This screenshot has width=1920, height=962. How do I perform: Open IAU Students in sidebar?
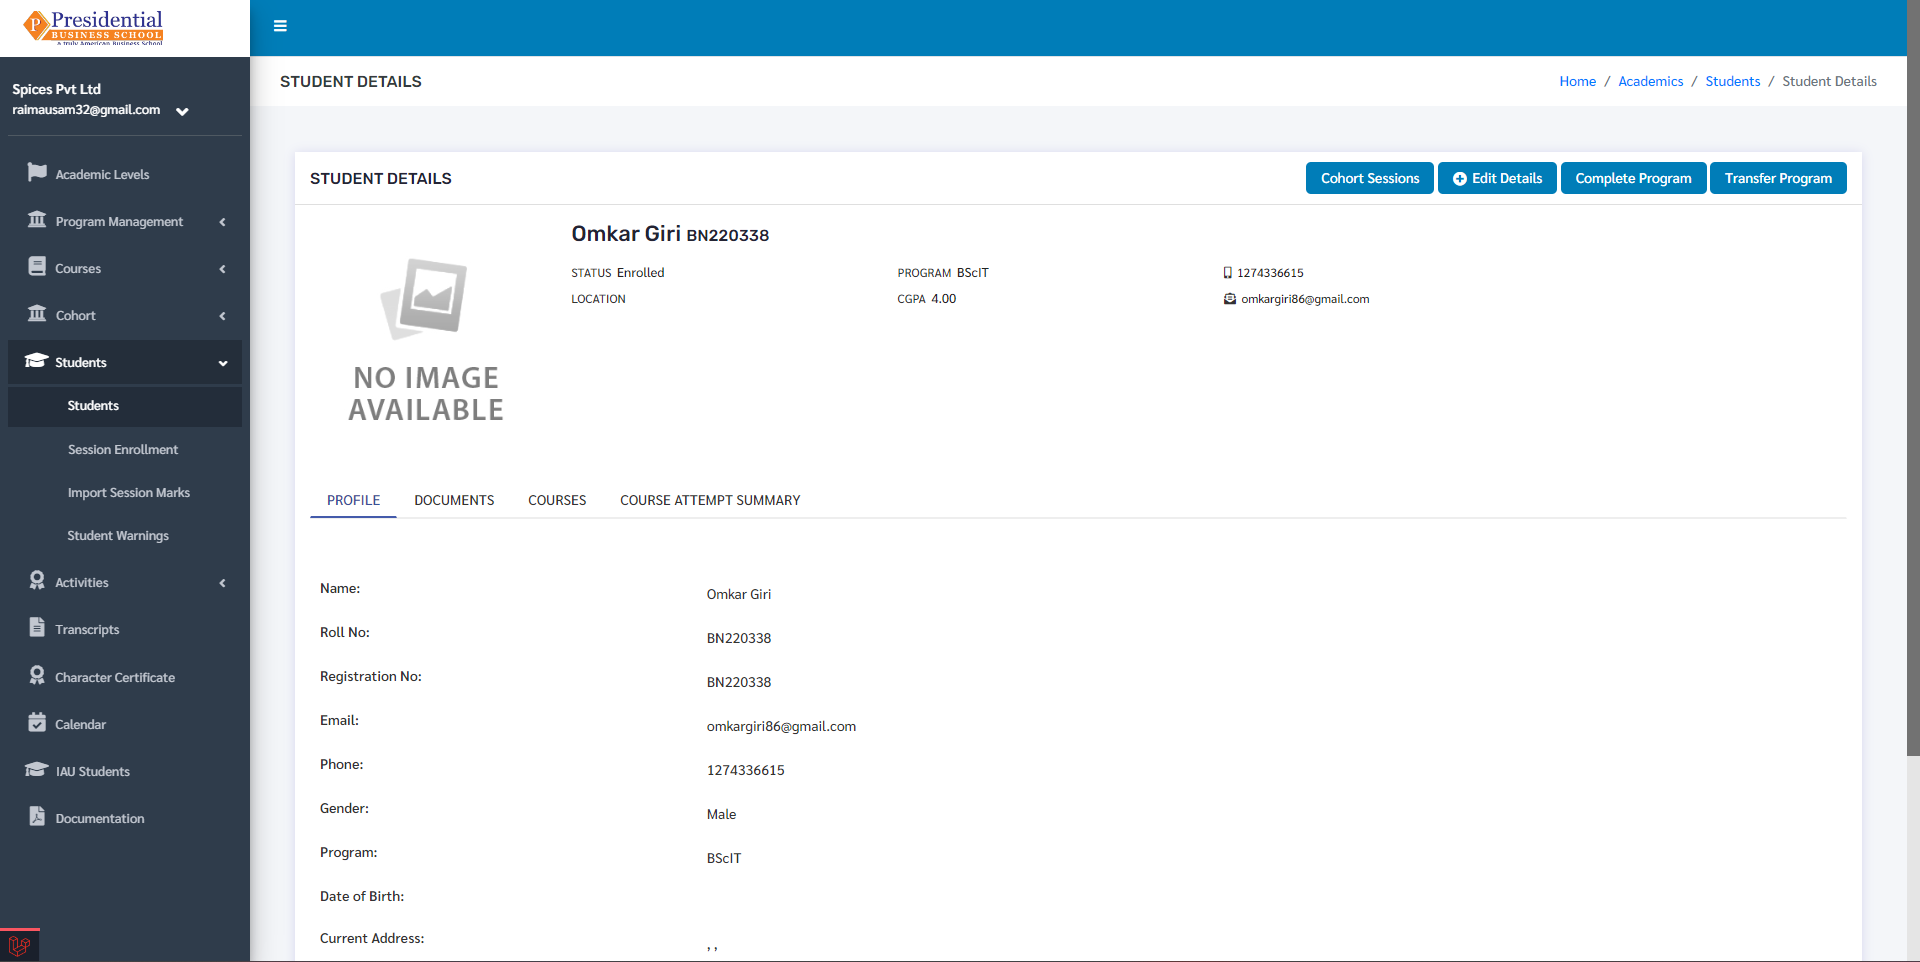[125, 771]
